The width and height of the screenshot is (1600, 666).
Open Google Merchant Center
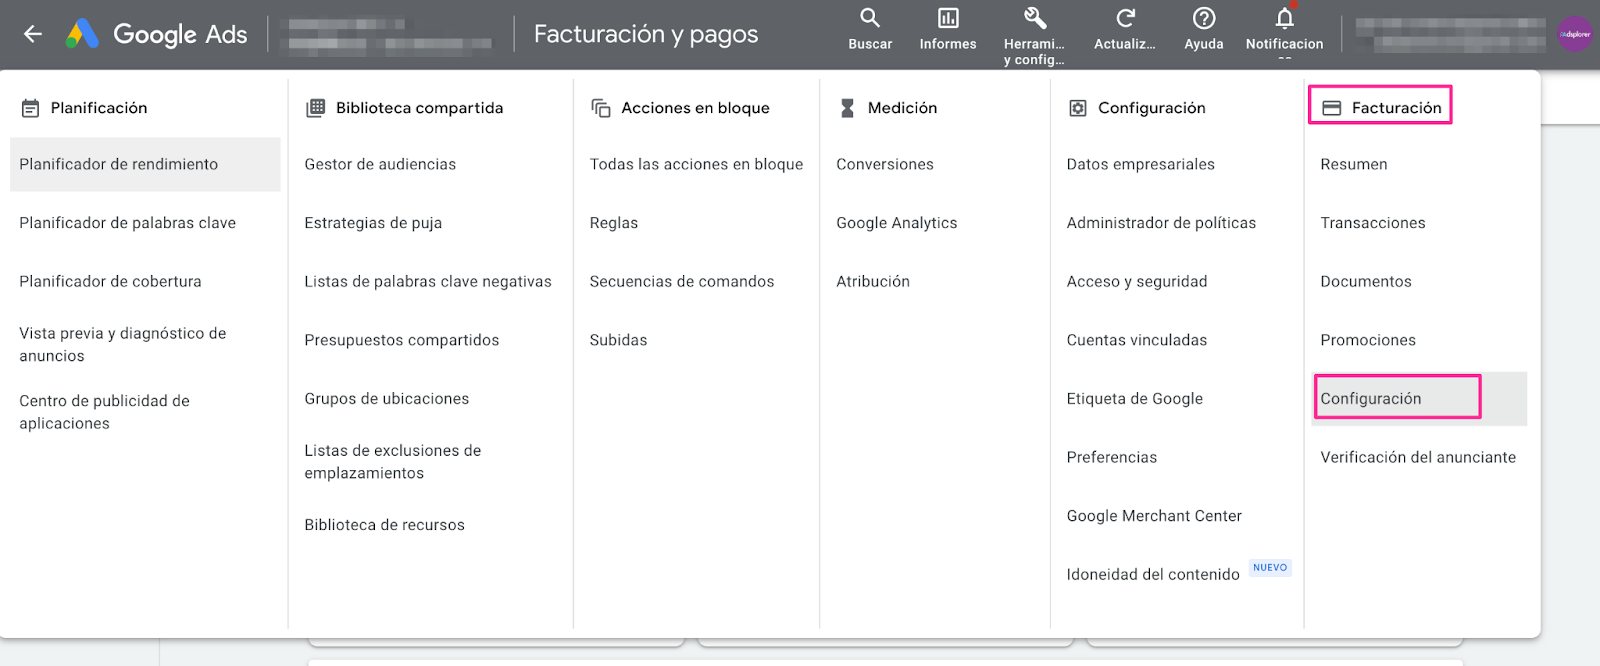(x=1154, y=516)
